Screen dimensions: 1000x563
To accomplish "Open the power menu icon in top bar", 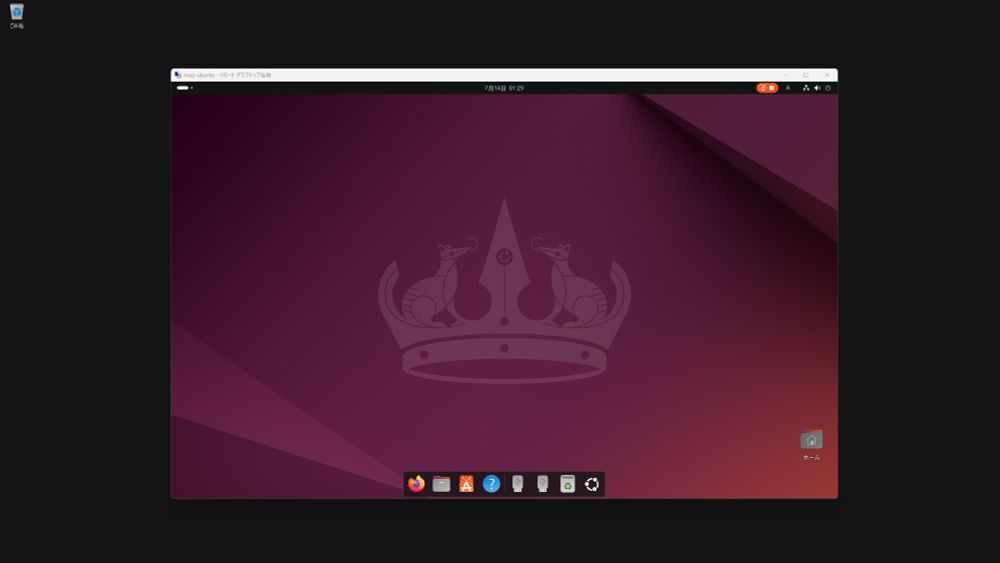I will [828, 88].
